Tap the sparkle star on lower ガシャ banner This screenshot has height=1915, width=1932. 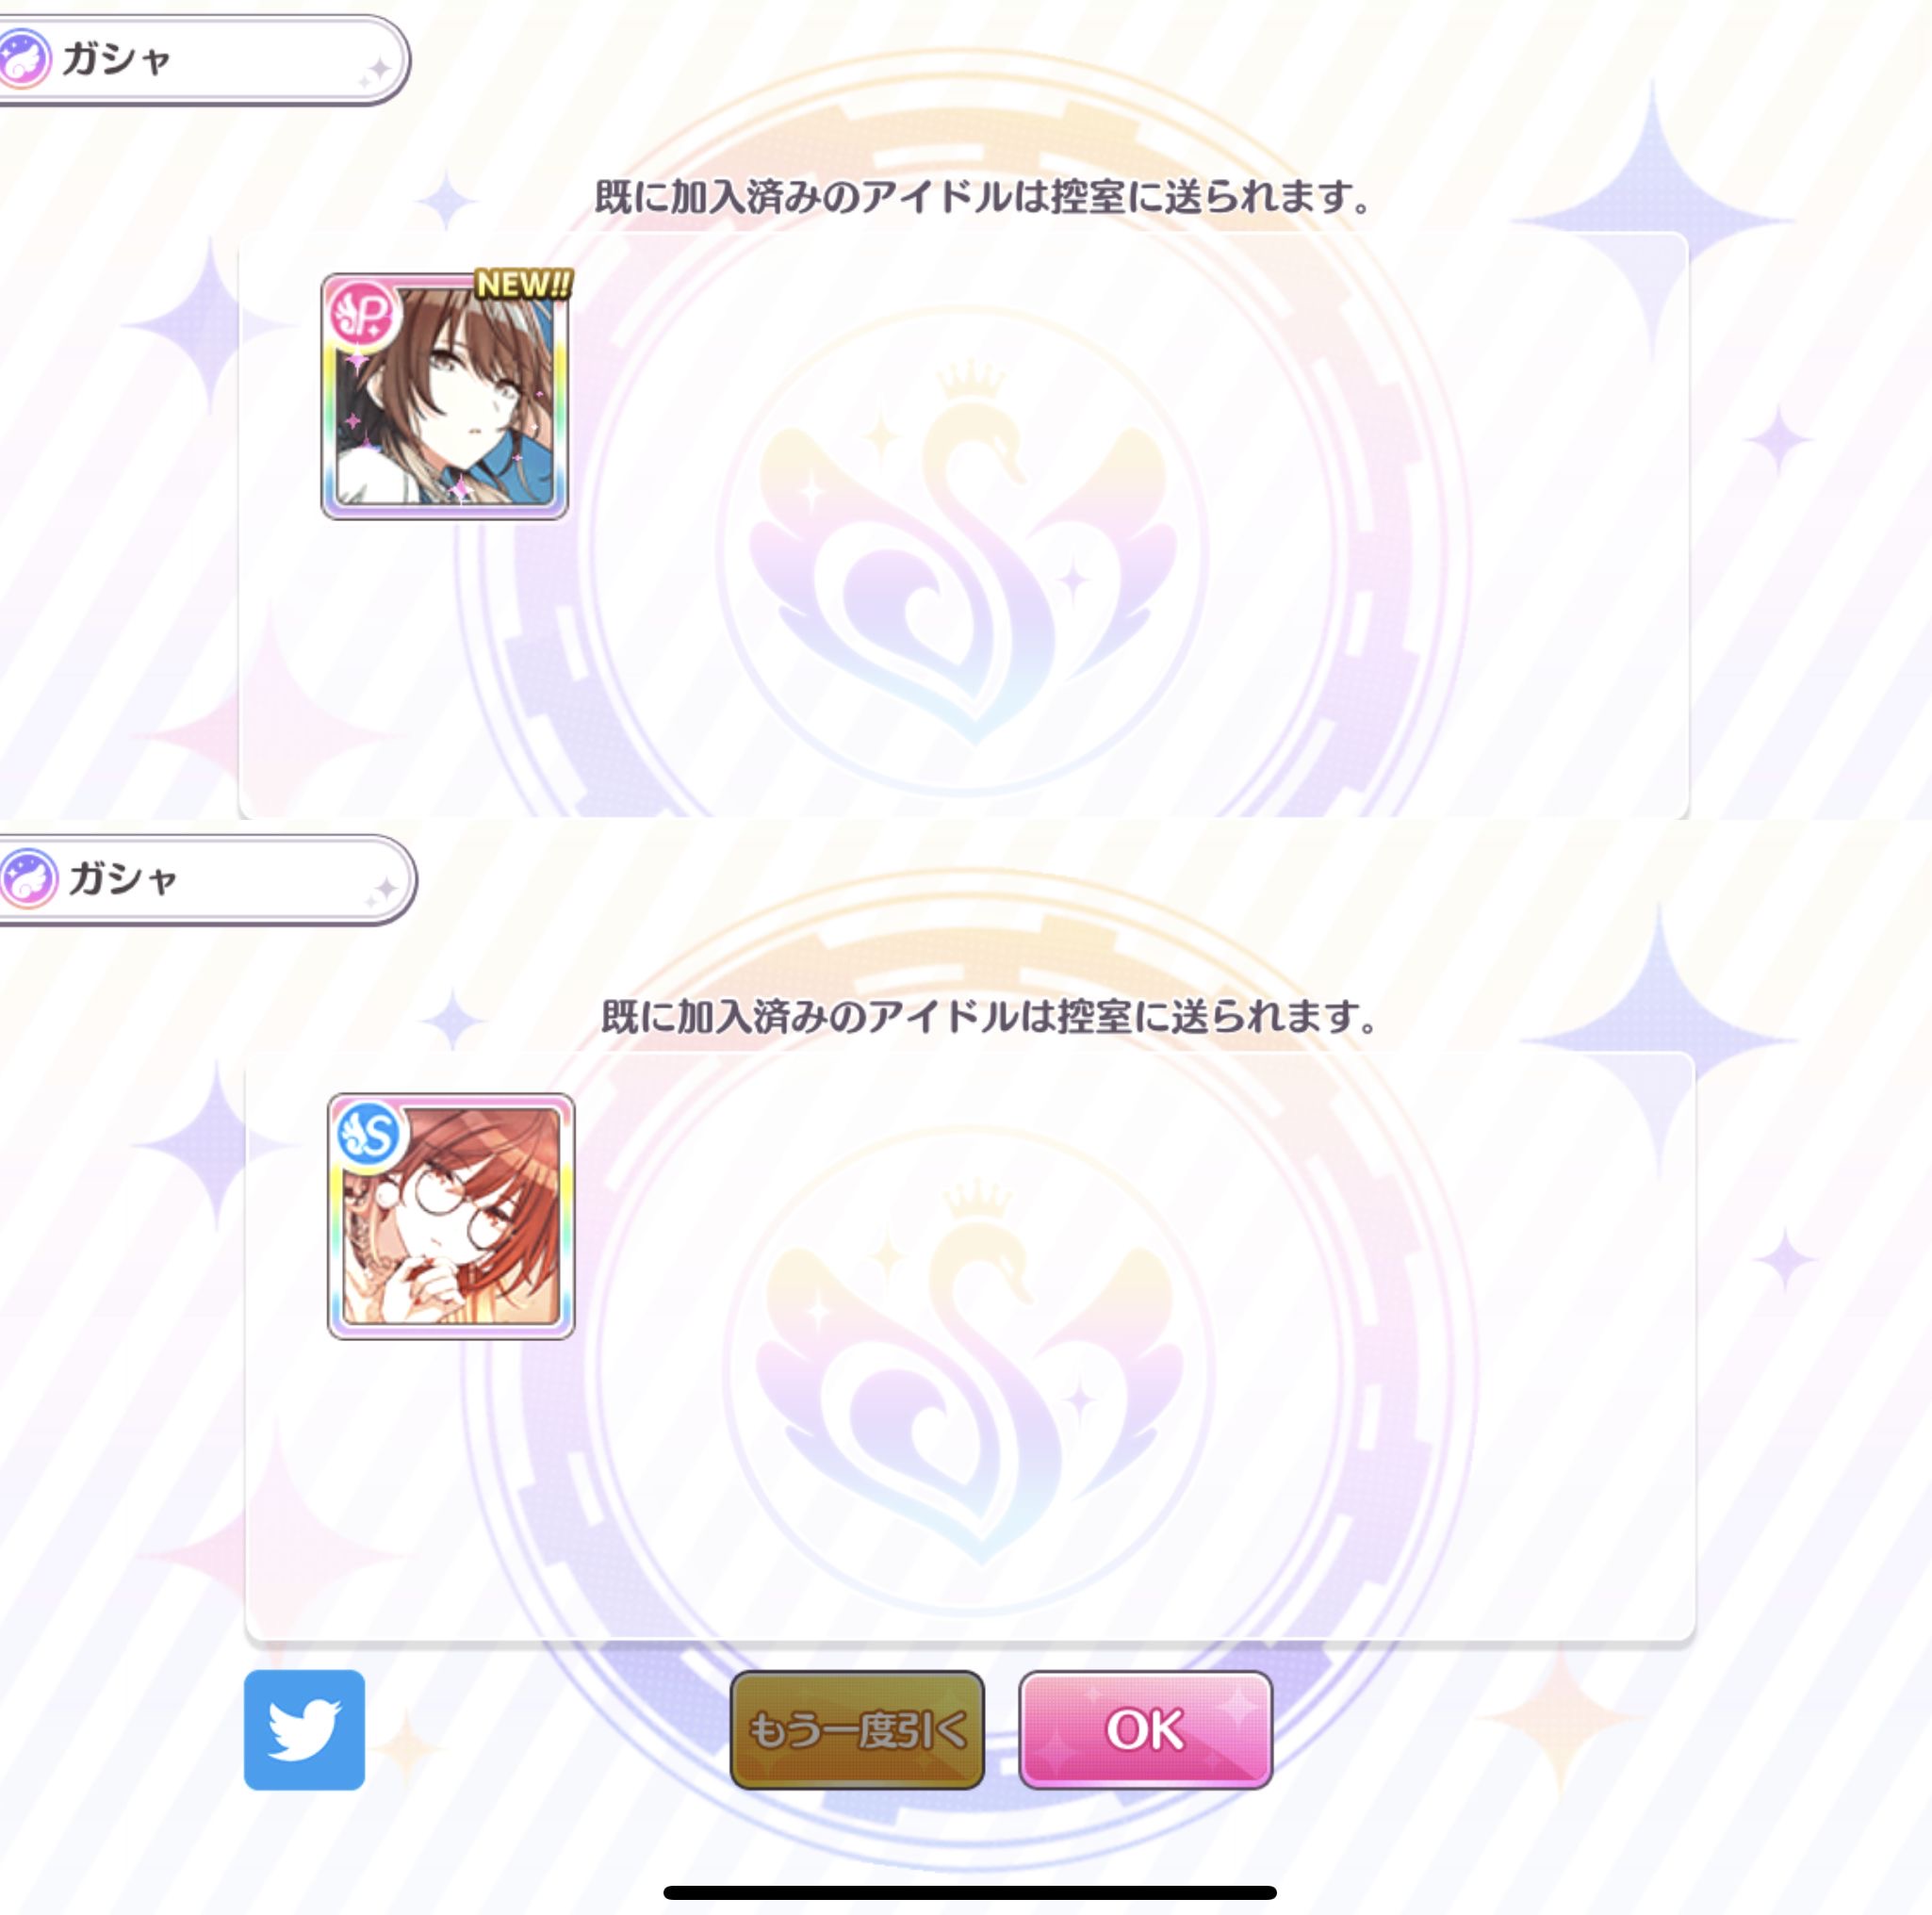[x=384, y=890]
